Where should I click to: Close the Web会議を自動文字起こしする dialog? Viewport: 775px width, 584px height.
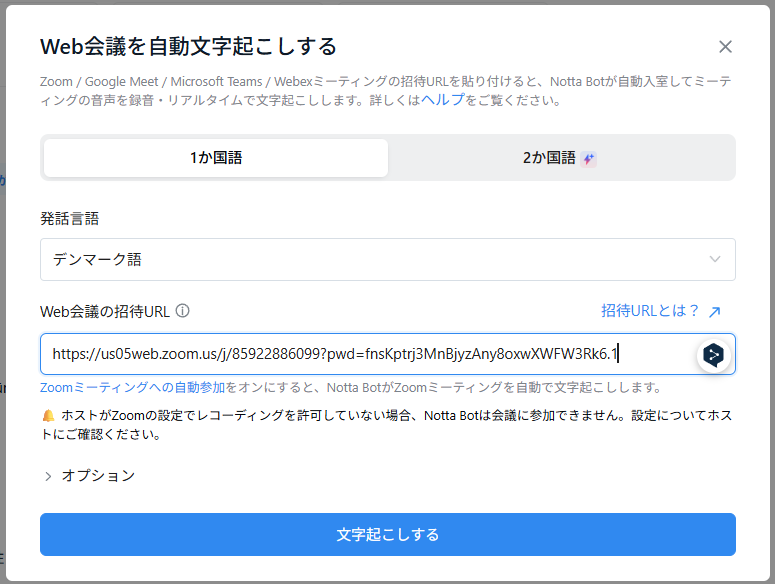pyautogui.click(x=725, y=46)
